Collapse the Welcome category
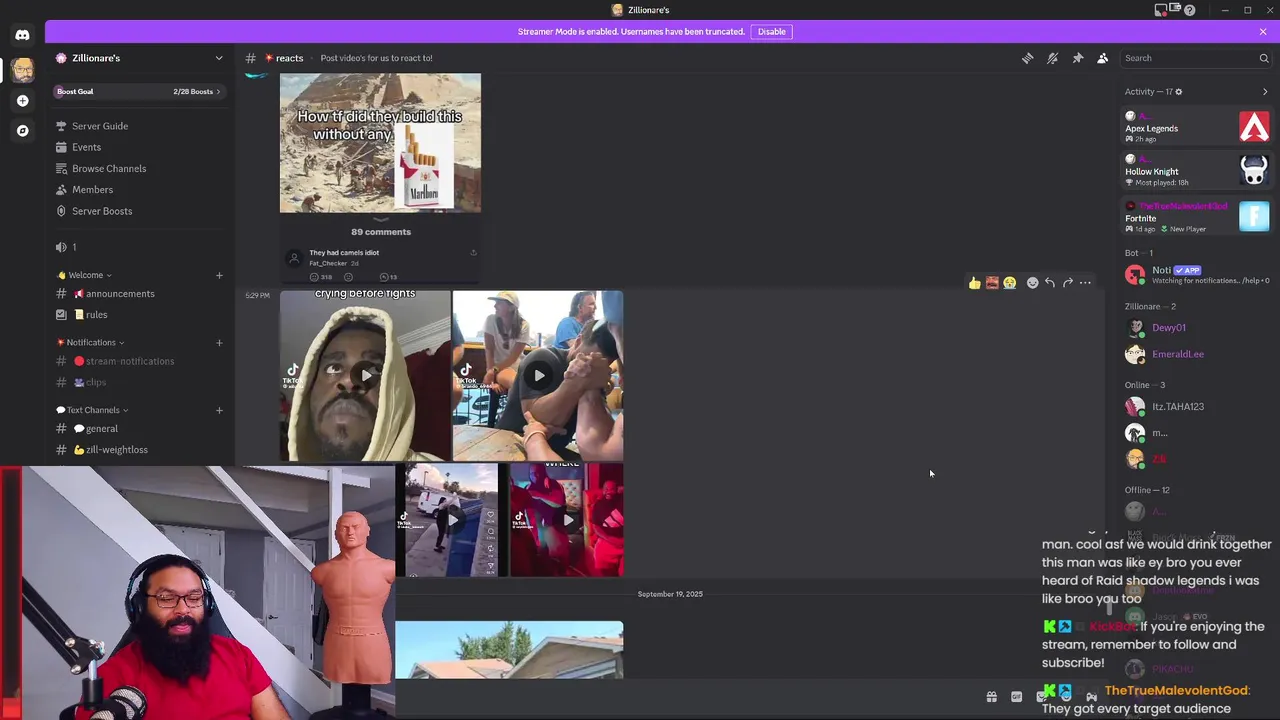1280x720 pixels. (85, 275)
